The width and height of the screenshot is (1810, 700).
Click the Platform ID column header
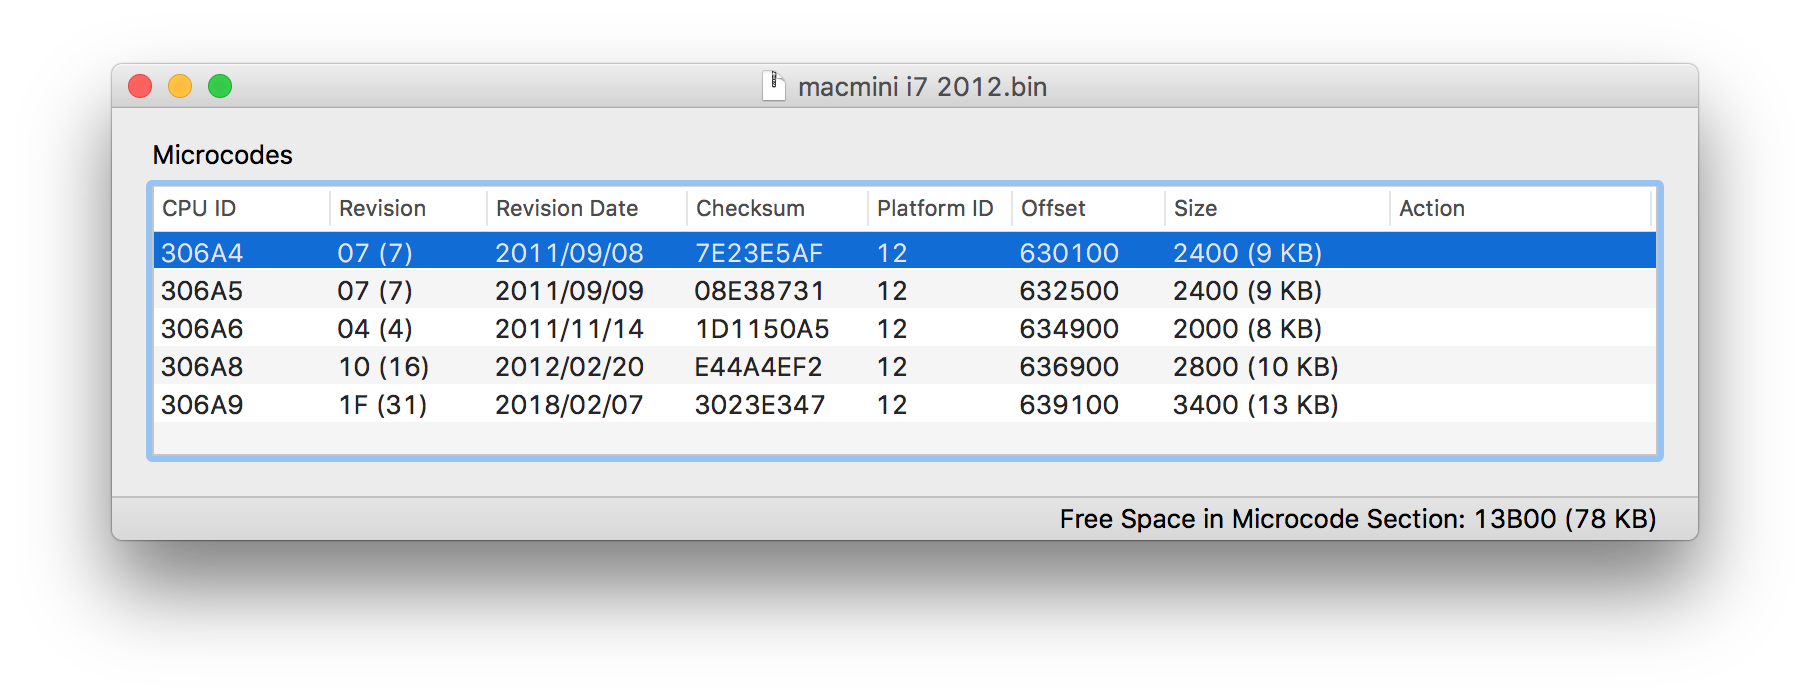[x=940, y=208]
